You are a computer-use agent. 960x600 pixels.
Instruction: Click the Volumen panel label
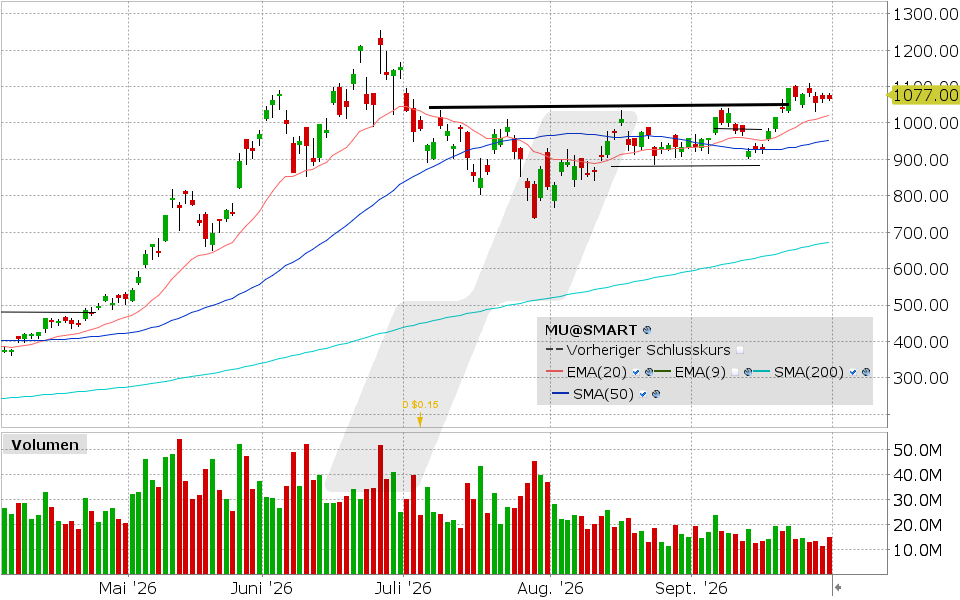(x=45, y=444)
